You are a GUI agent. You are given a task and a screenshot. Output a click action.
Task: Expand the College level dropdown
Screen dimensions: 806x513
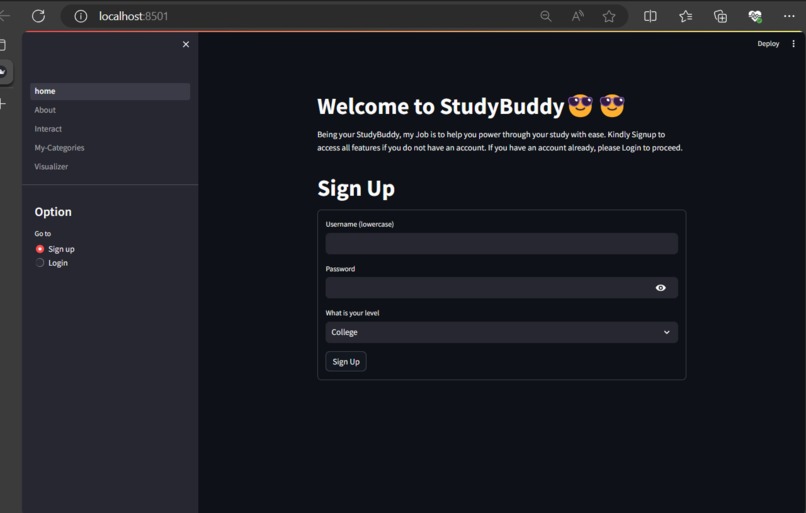point(502,333)
